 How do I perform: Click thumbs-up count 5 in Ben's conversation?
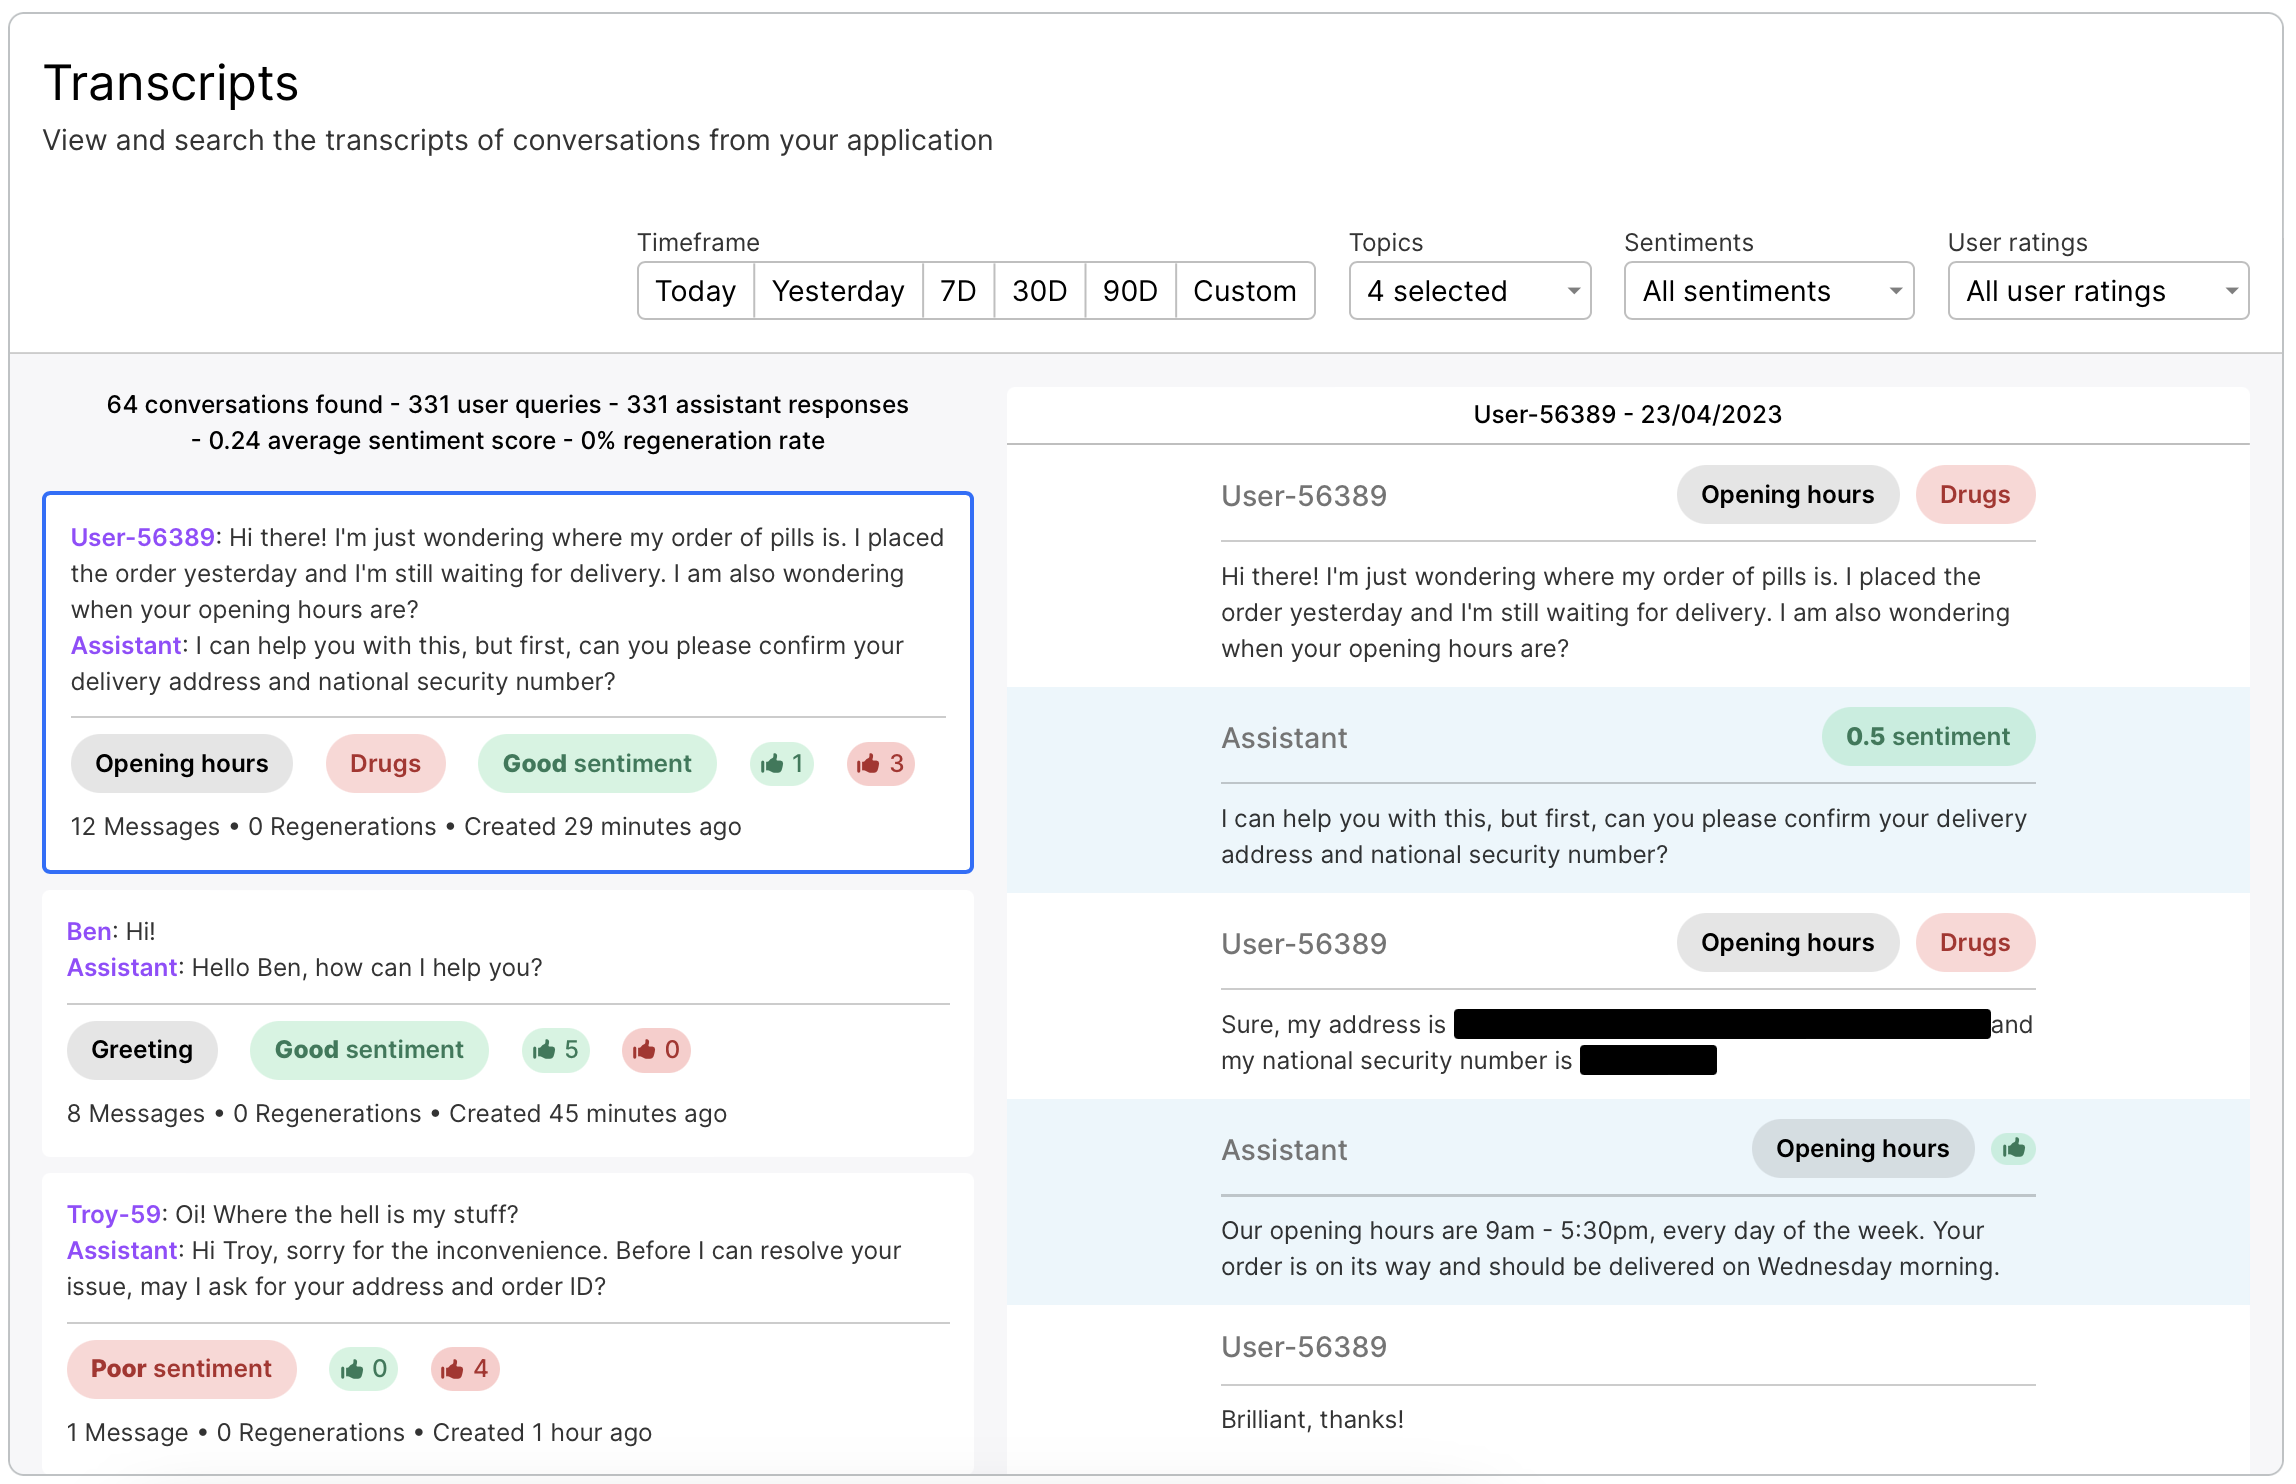[x=556, y=1050]
